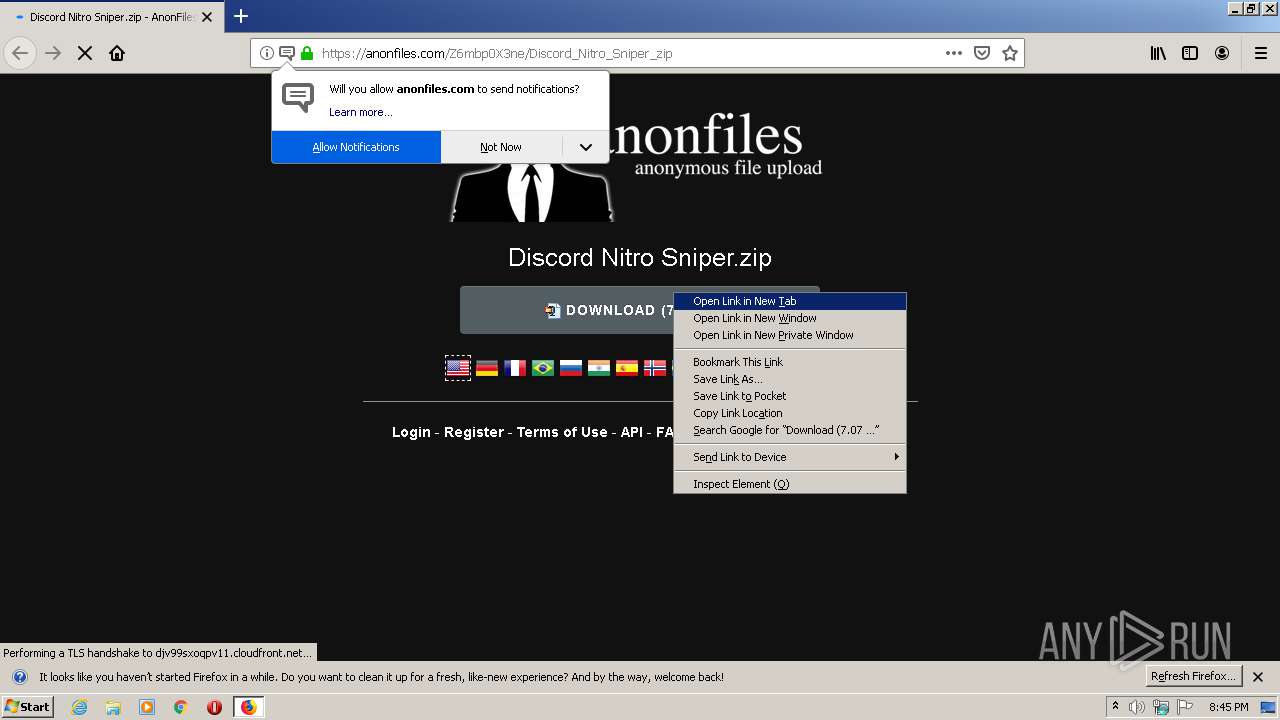Select Save Link to Pocket
Screen dimensions: 1280x720
point(790,396)
